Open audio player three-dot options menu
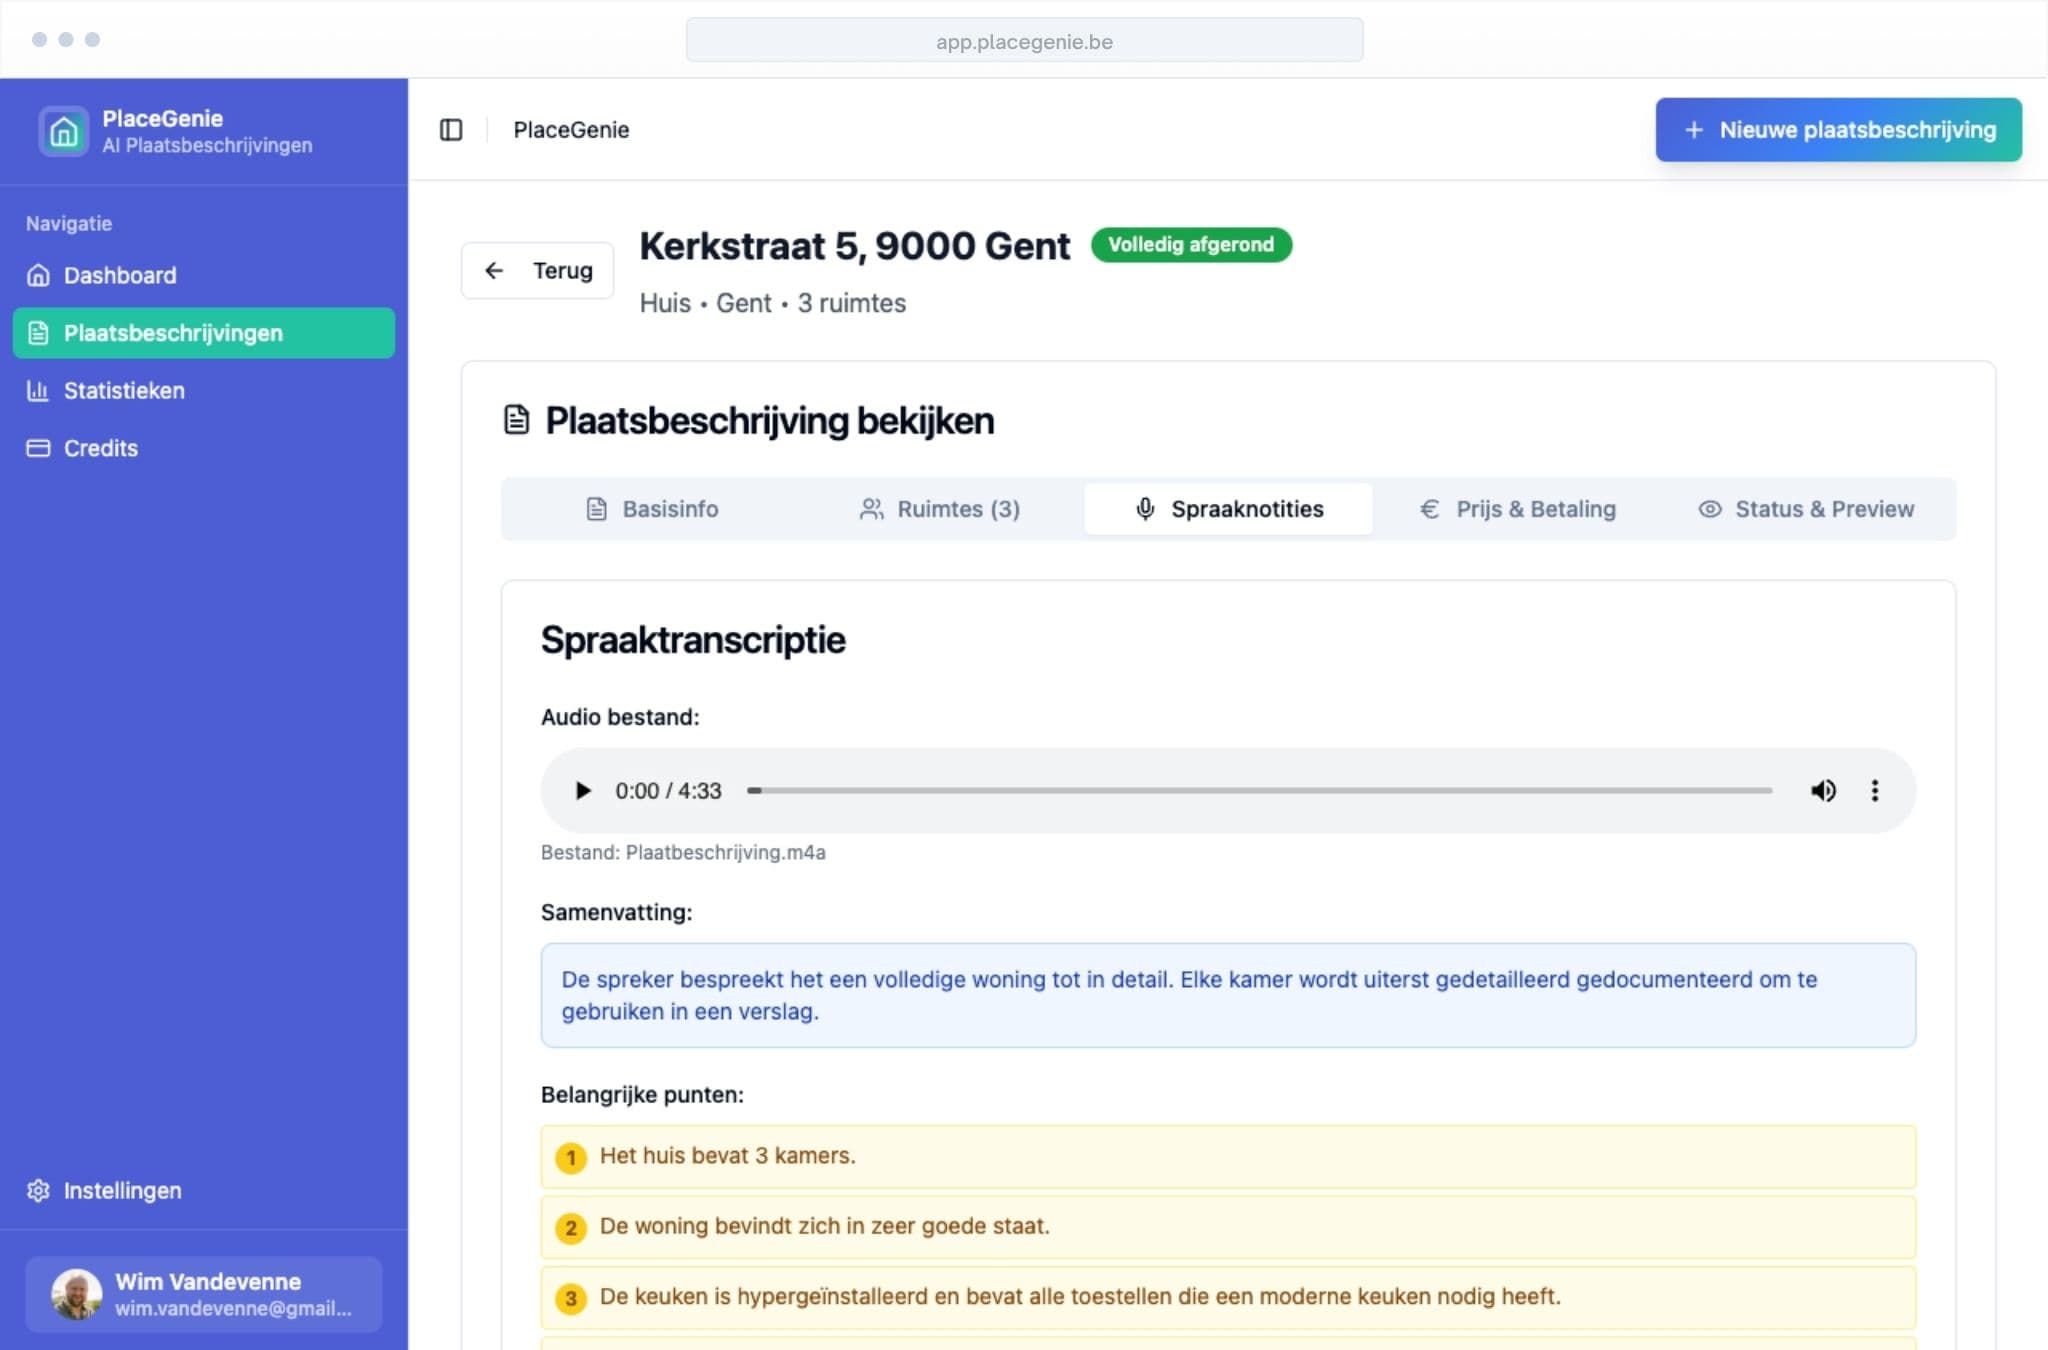This screenshot has height=1350, width=2048. (x=1875, y=791)
